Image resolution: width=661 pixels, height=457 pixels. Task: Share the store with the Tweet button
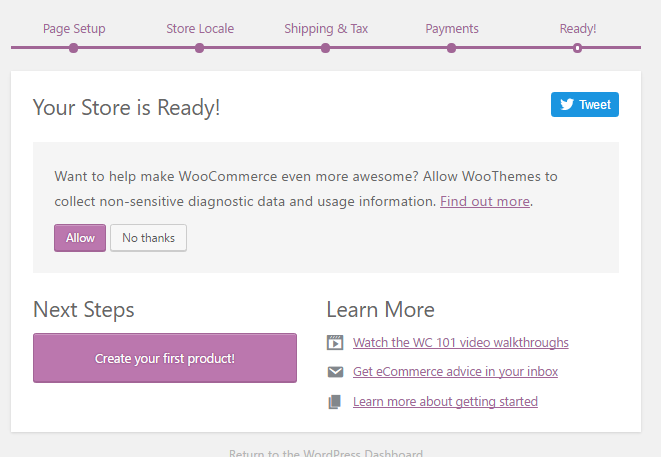pos(585,105)
